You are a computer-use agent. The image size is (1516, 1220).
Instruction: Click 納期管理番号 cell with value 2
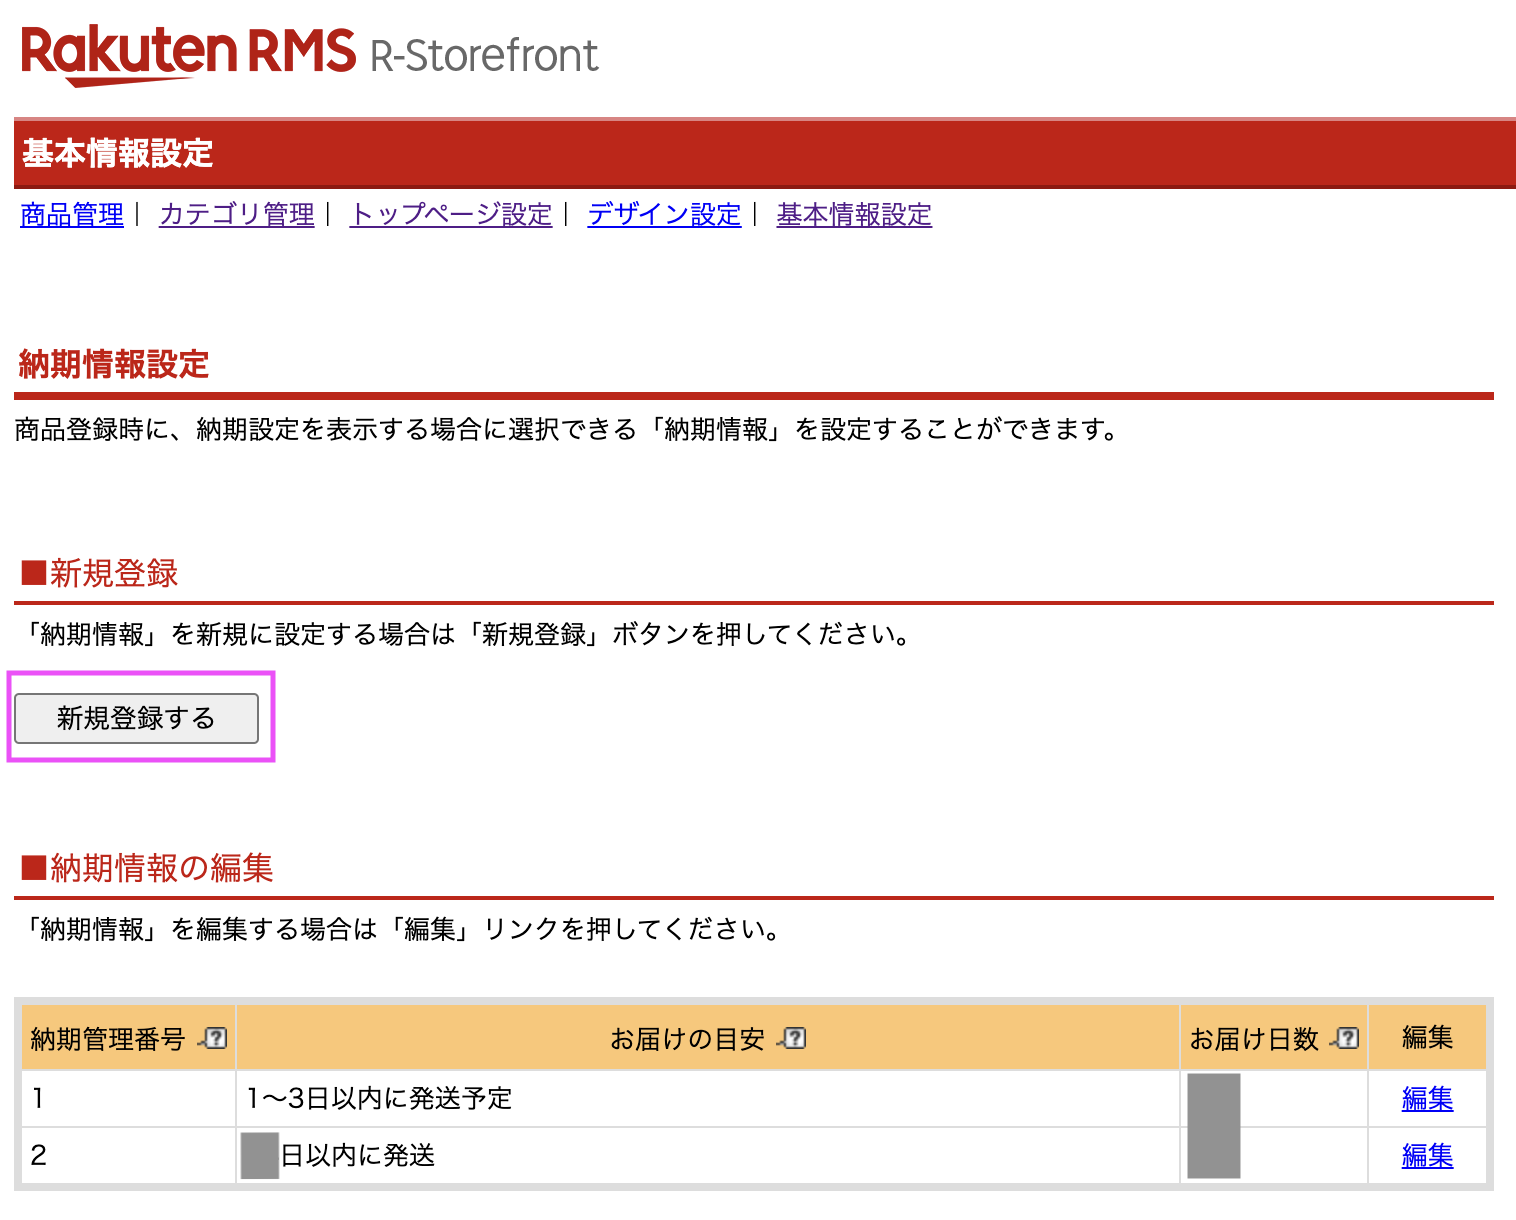point(128,1156)
